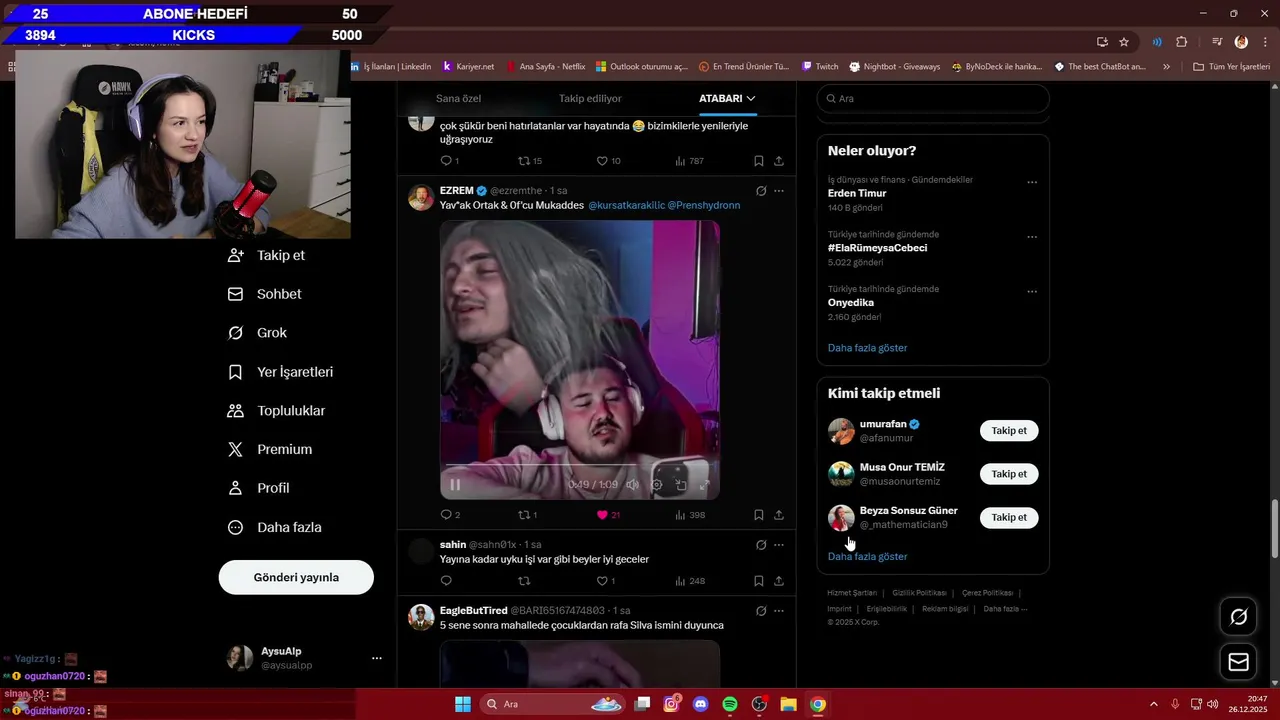Open the Twitch bookmark
Screen dimensions: 1280x720
(820, 67)
